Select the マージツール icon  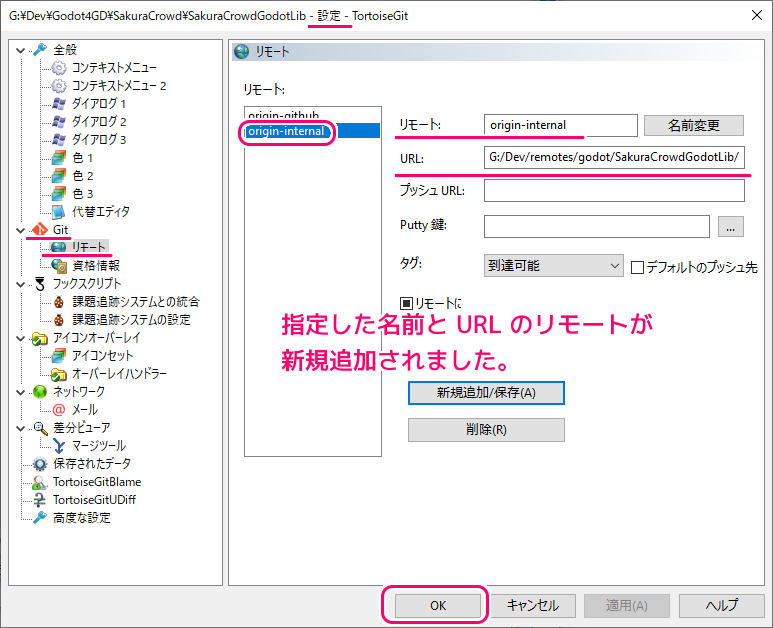[59, 445]
